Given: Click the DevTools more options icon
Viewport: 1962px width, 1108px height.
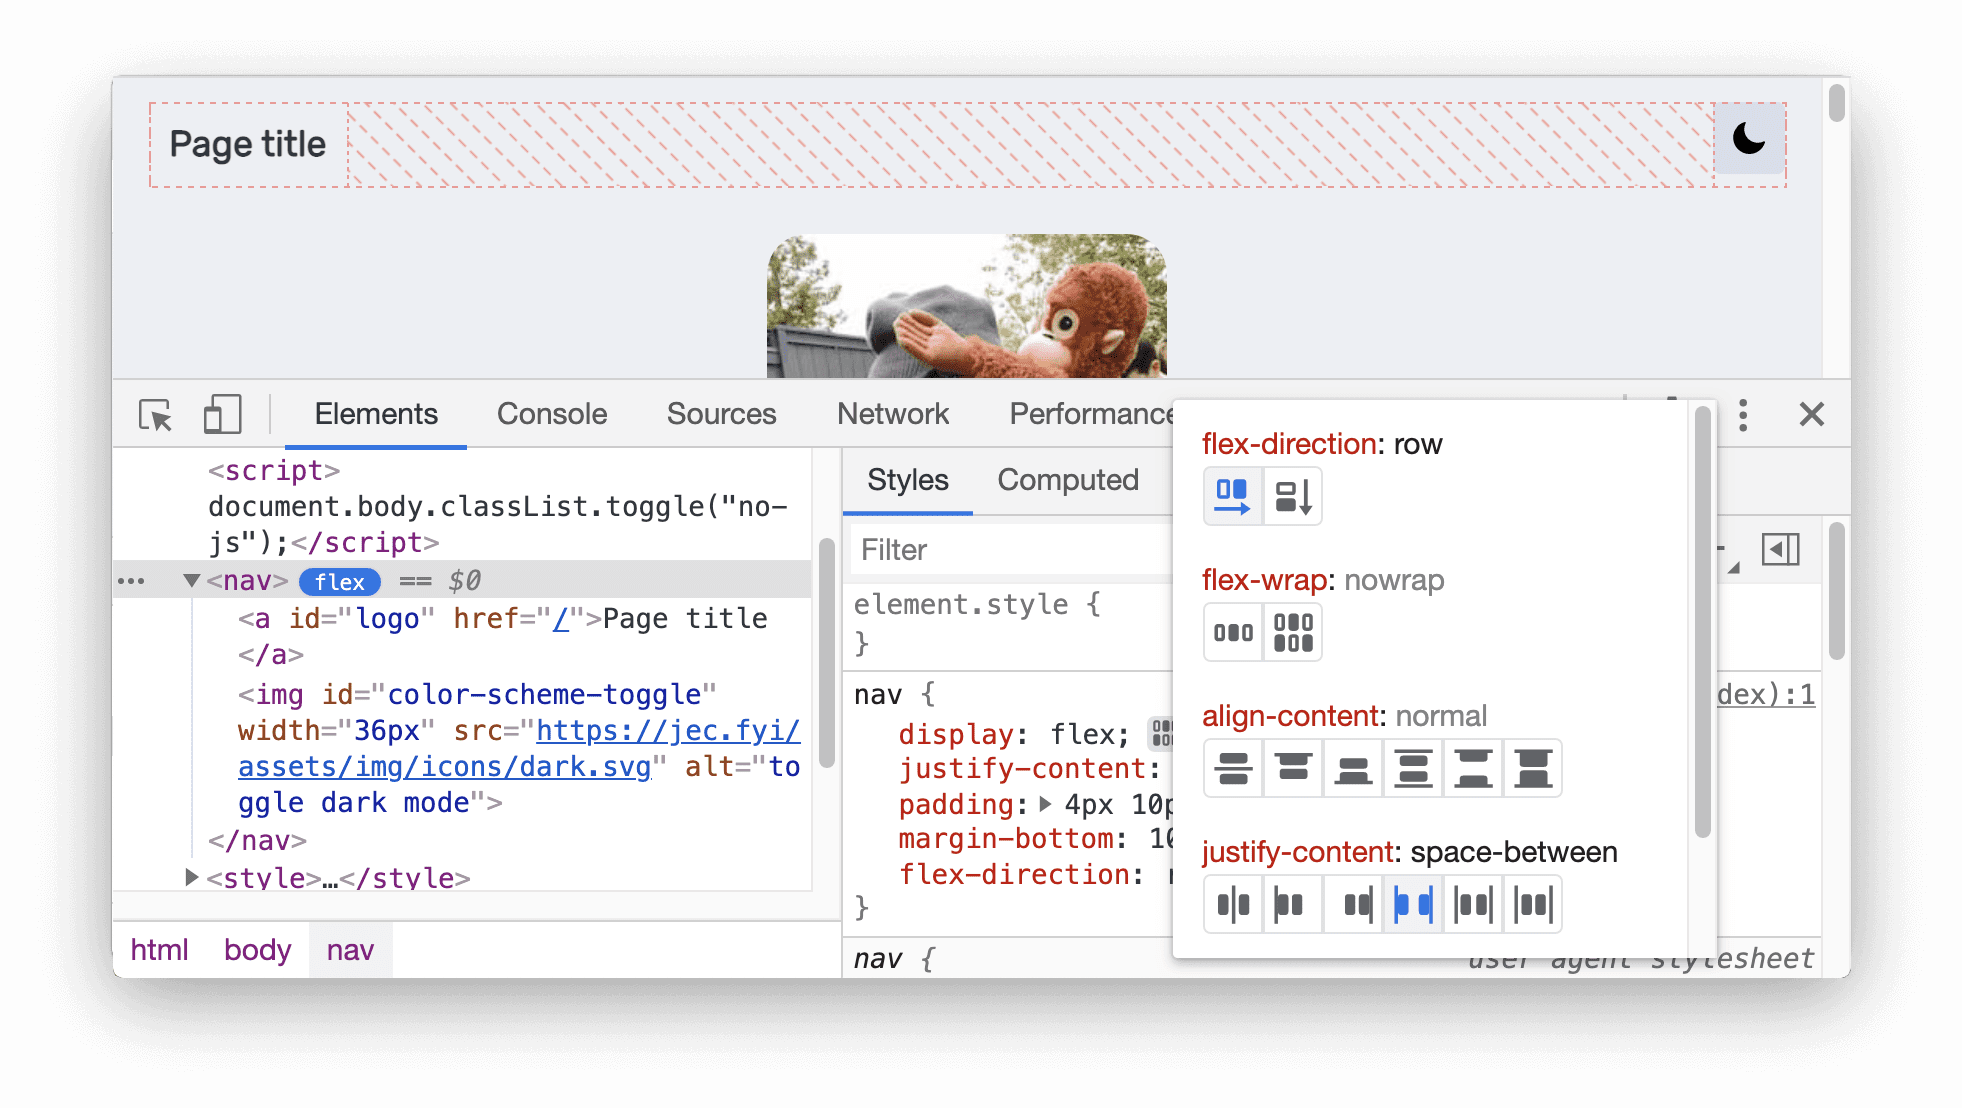Looking at the screenshot, I should [x=1742, y=414].
